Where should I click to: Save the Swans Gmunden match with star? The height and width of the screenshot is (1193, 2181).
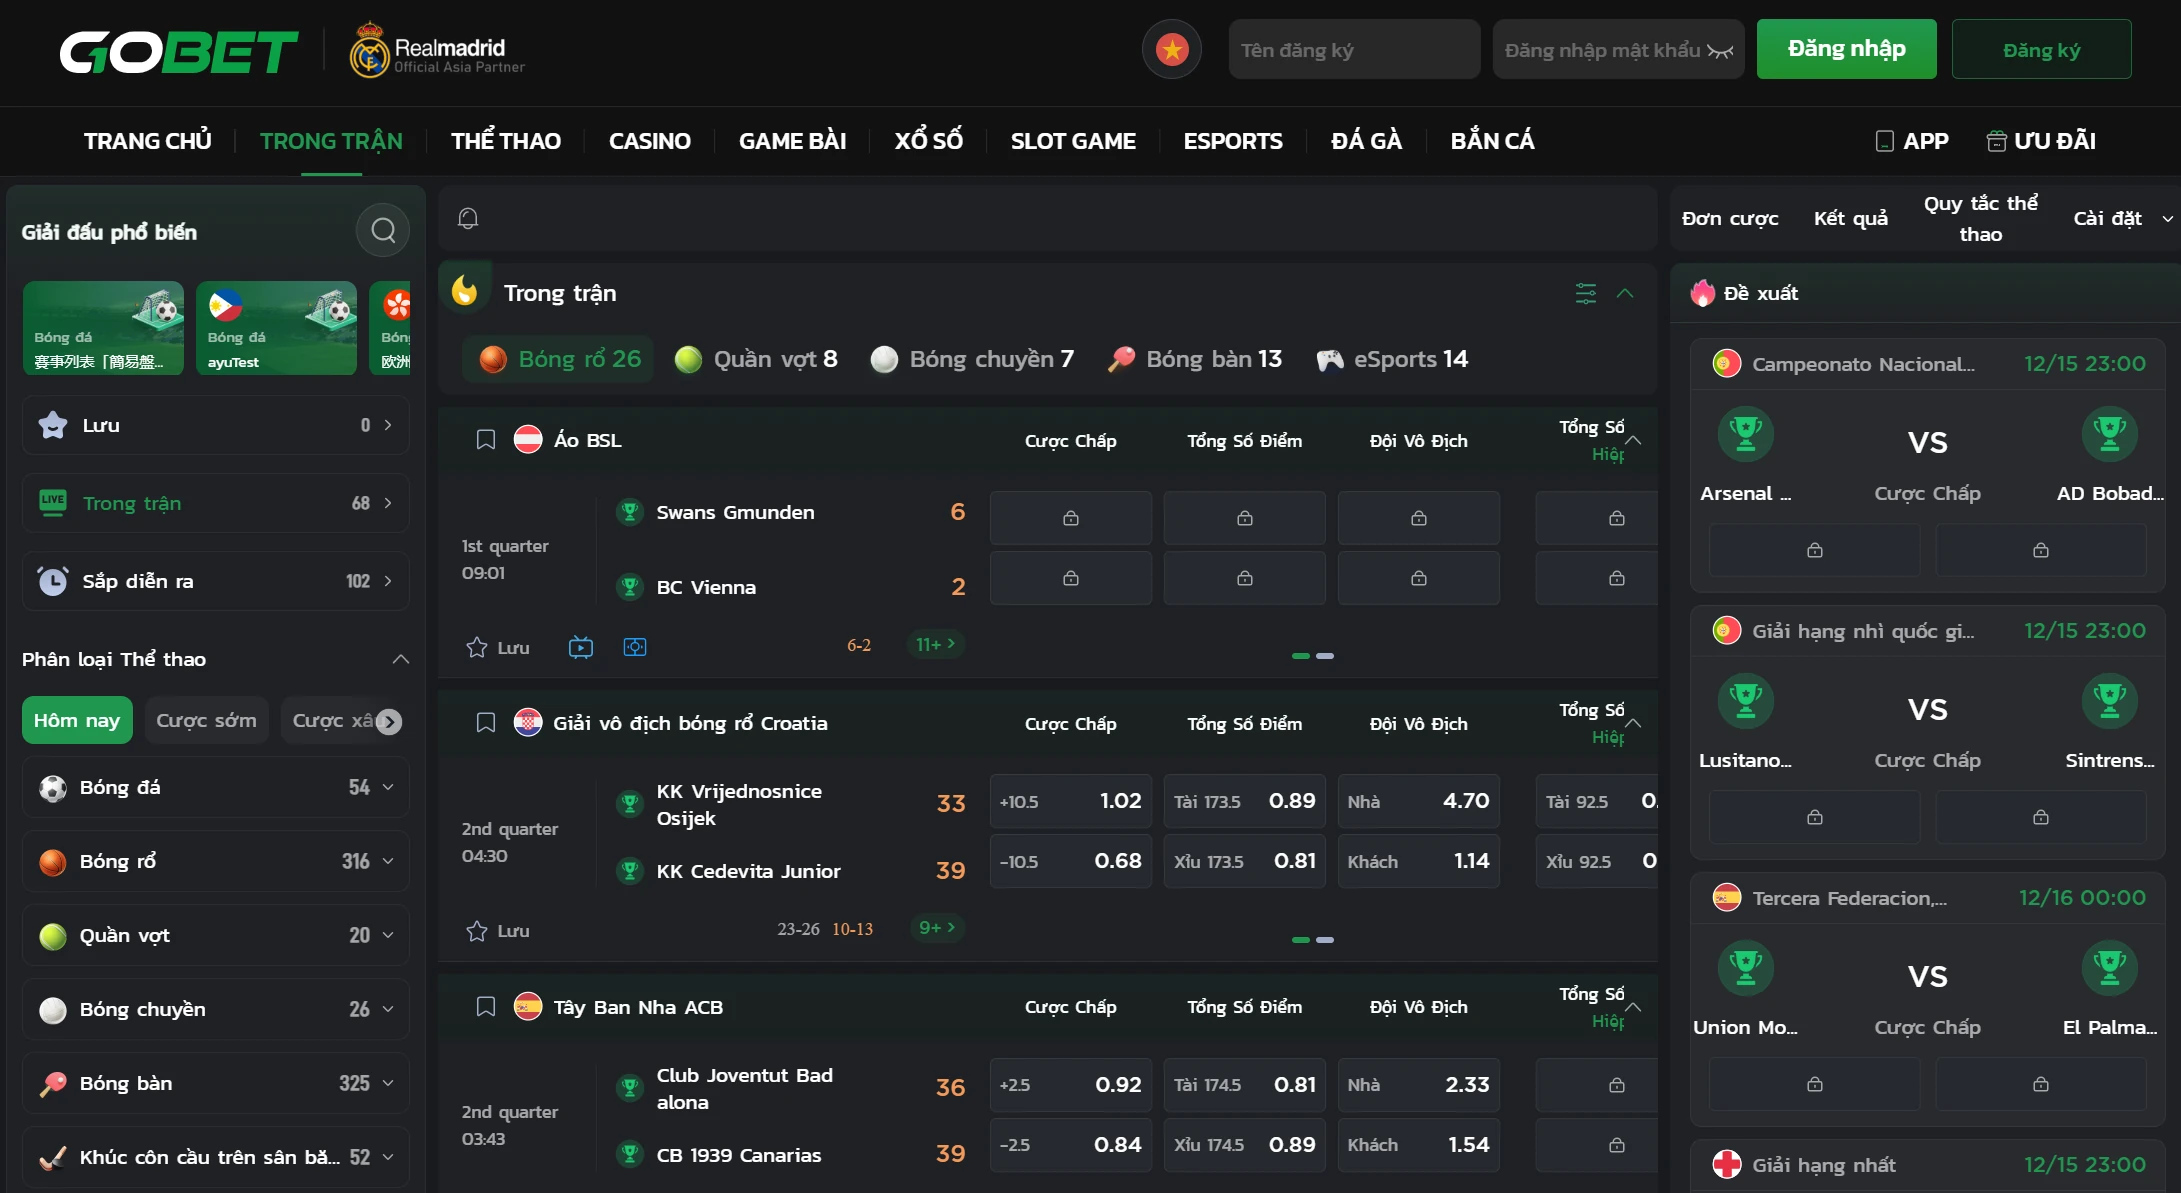477,647
